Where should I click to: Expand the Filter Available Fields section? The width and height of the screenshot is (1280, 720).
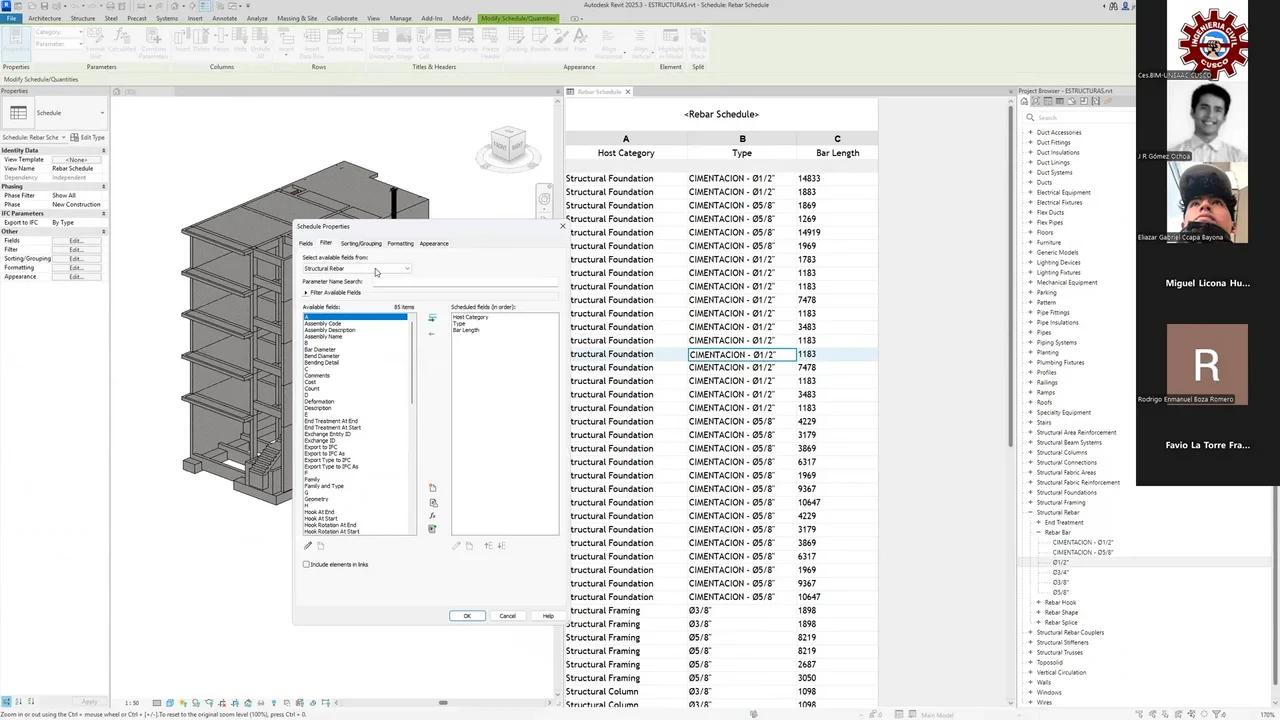pos(306,293)
